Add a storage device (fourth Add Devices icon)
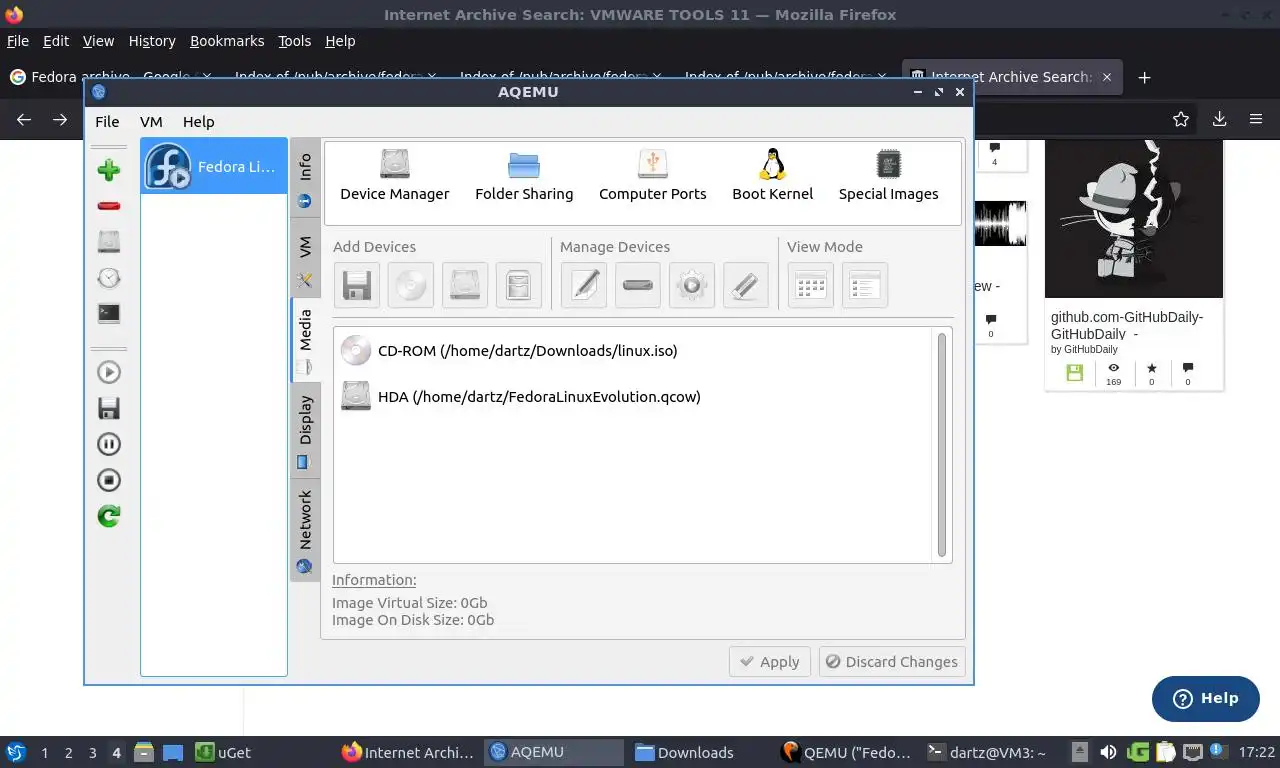 (x=519, y=286)
